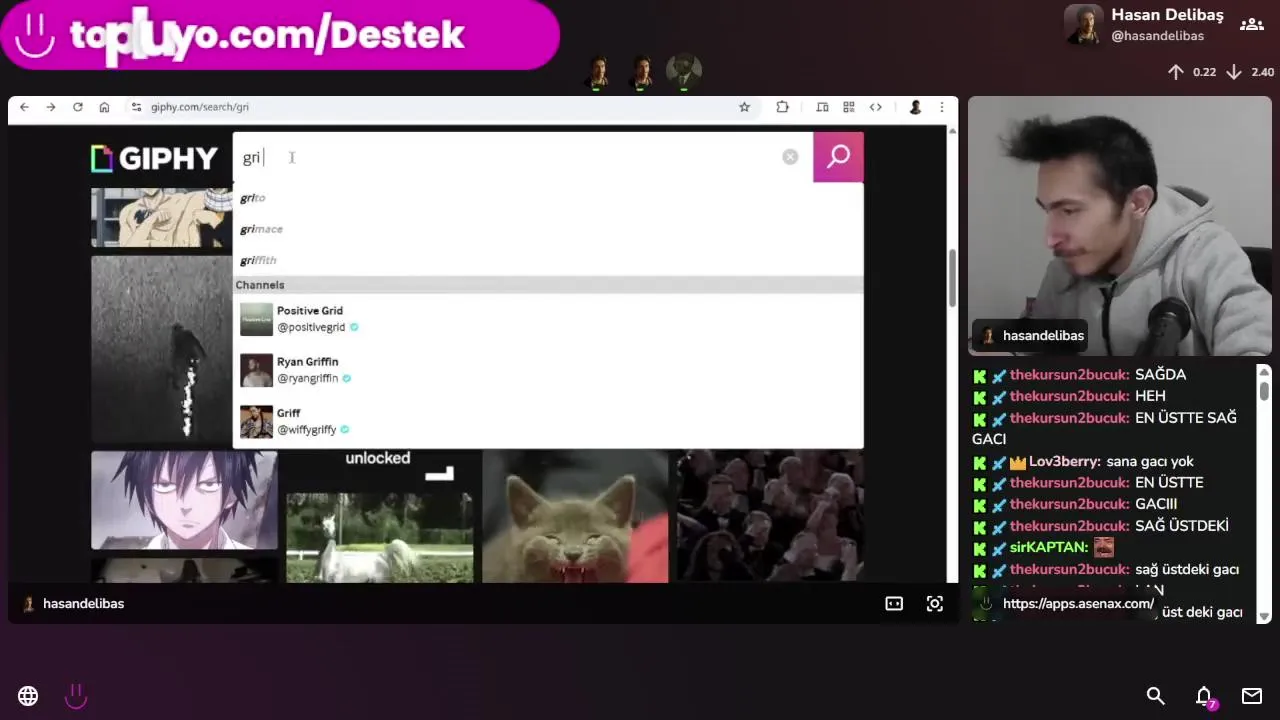Click the second participant avatar at top
The image size is (1280, 720).
point(642,73)
